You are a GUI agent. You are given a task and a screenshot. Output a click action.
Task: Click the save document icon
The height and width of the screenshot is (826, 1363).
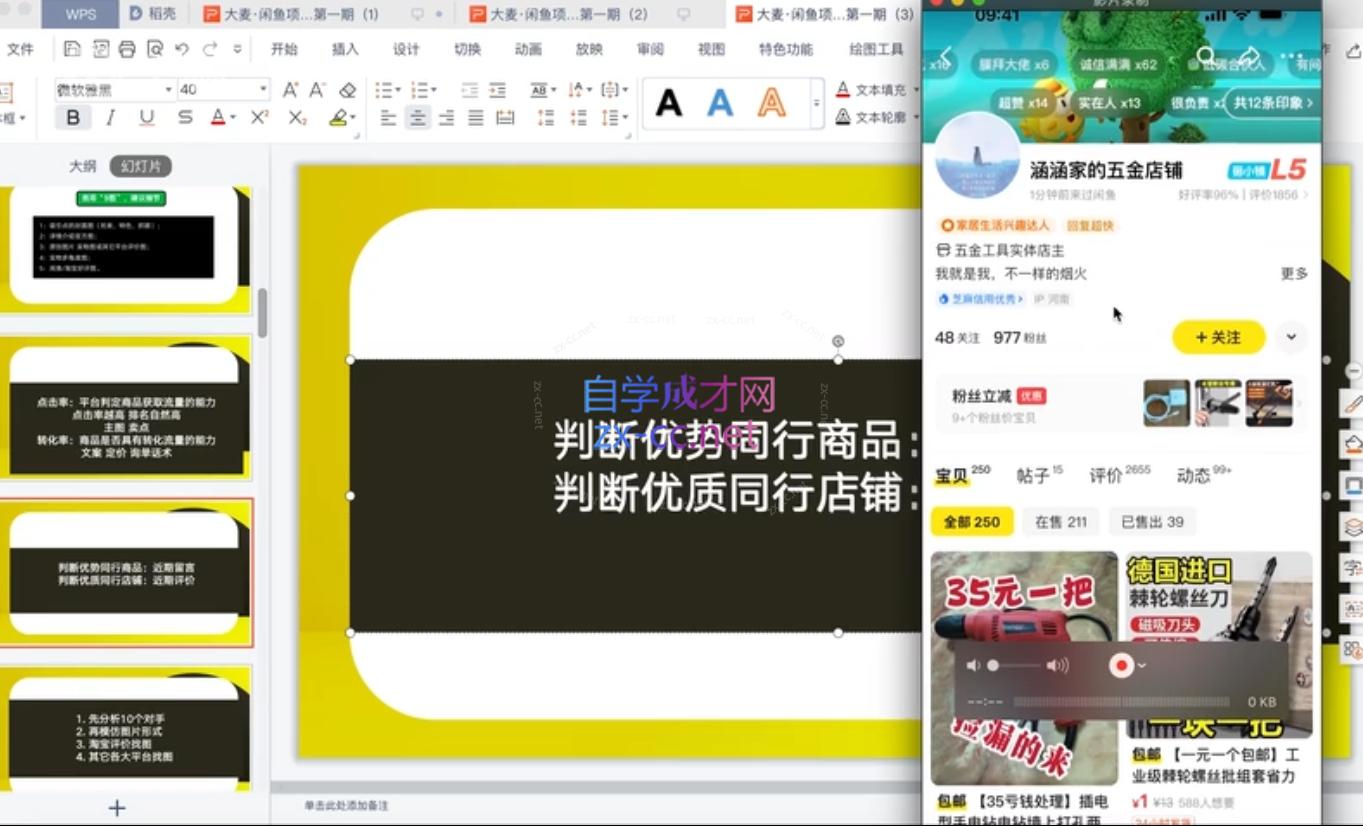coord(72,49)
